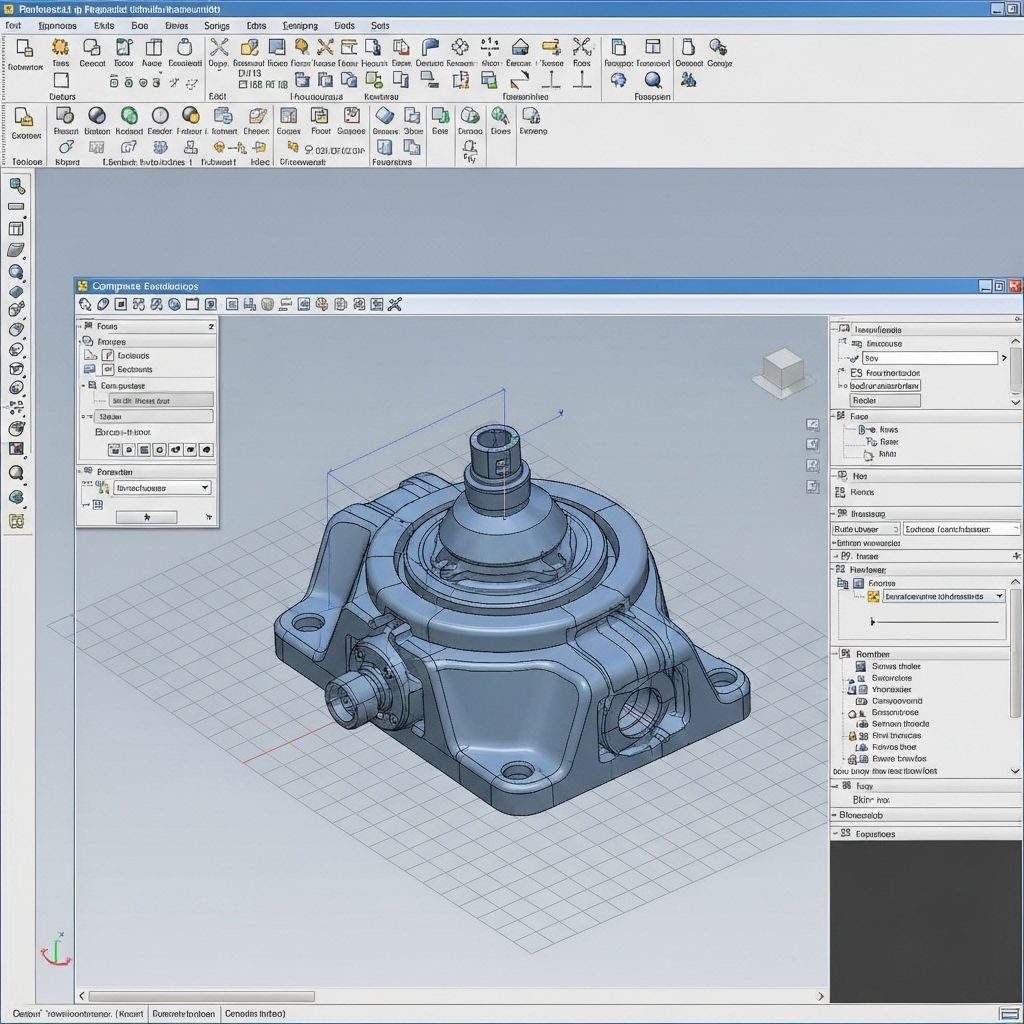Click the star button in left panel
1024x1024 pixels.
coord(146,517)
